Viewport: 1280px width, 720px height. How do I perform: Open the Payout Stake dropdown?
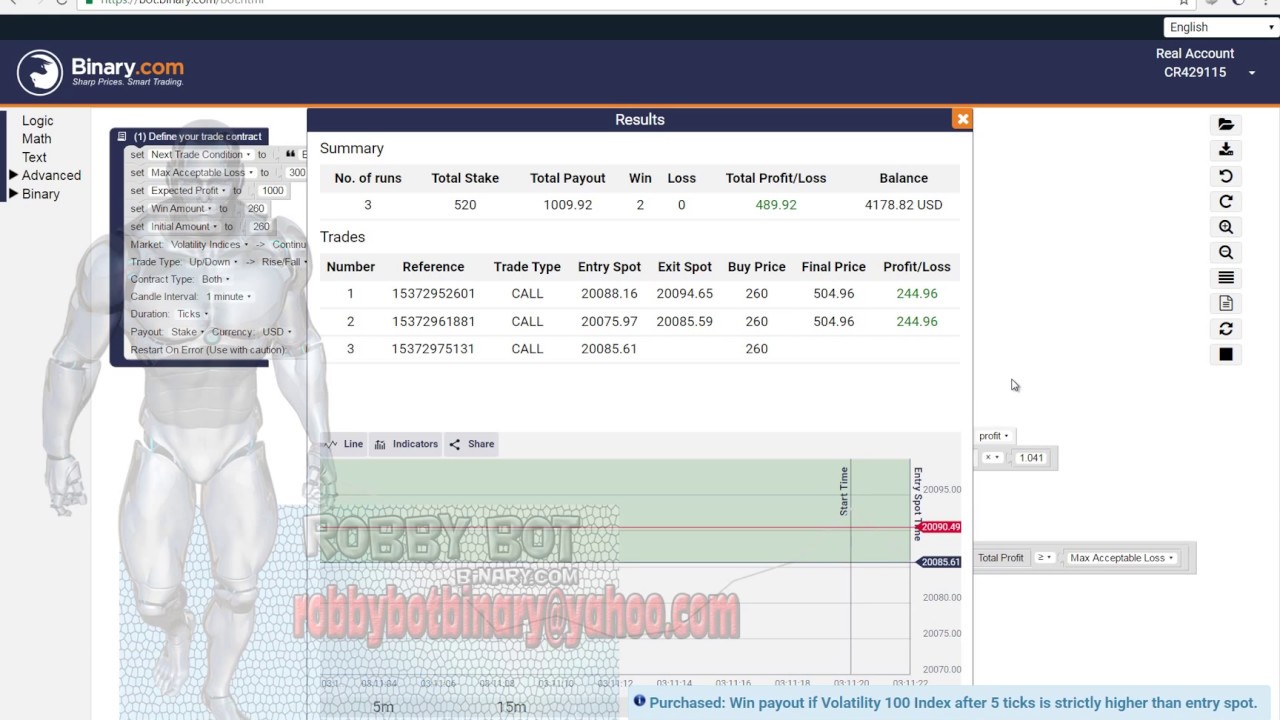click(187, 332)
